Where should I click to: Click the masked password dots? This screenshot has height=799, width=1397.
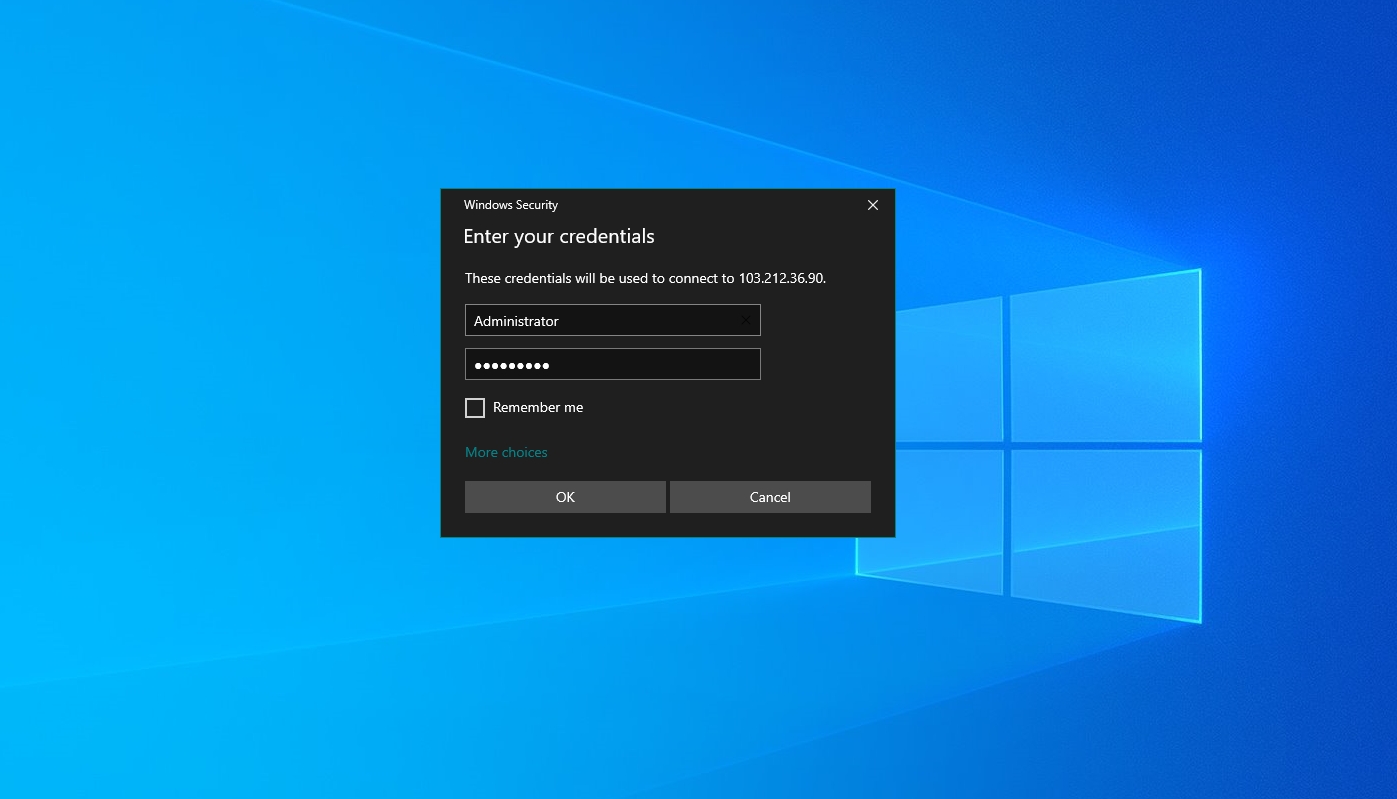click(512, 365)
